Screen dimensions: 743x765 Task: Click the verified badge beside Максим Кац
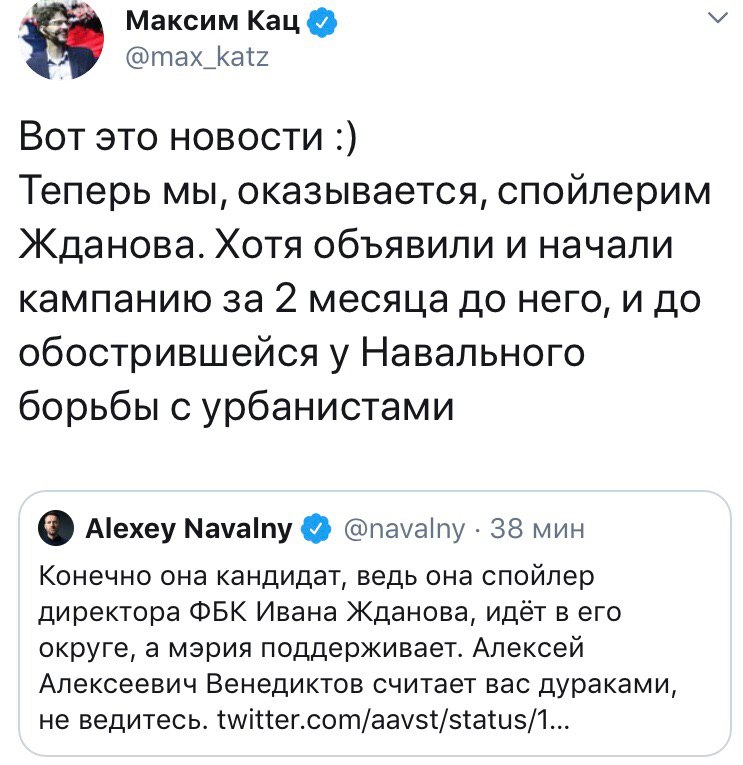click(x=319, y=22)
